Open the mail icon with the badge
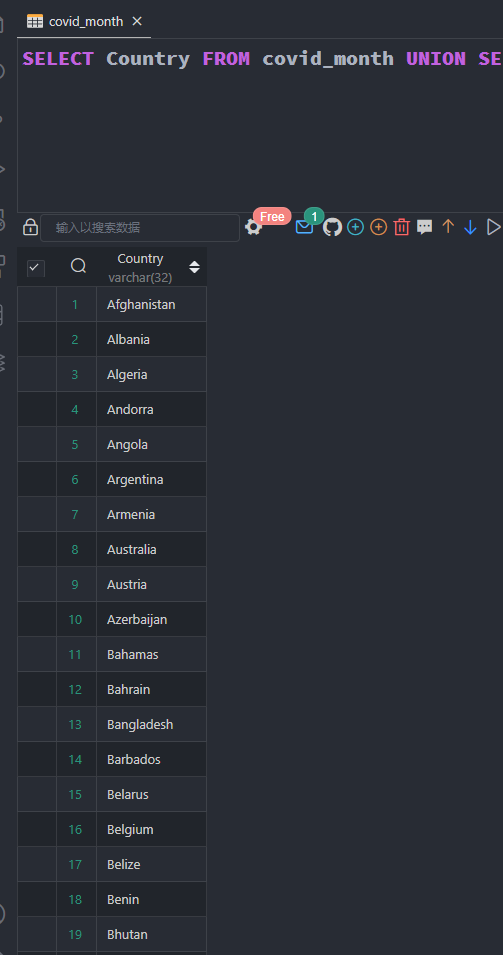 pyautogui.click(x=304, y=227)
